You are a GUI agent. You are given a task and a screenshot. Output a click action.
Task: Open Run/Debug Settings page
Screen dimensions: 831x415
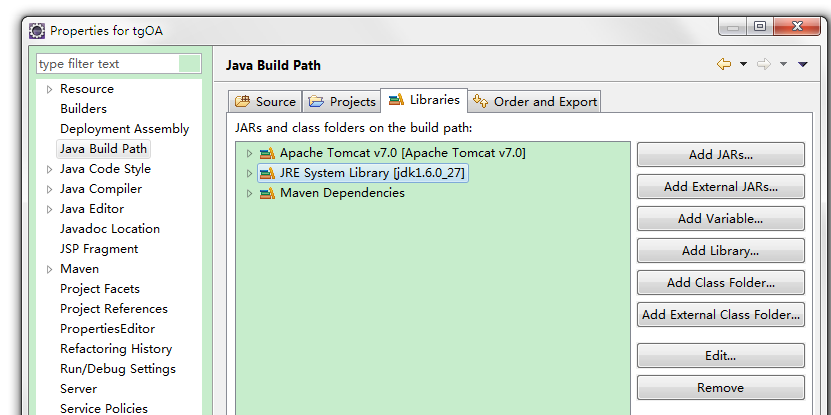(x=118, y=369)
